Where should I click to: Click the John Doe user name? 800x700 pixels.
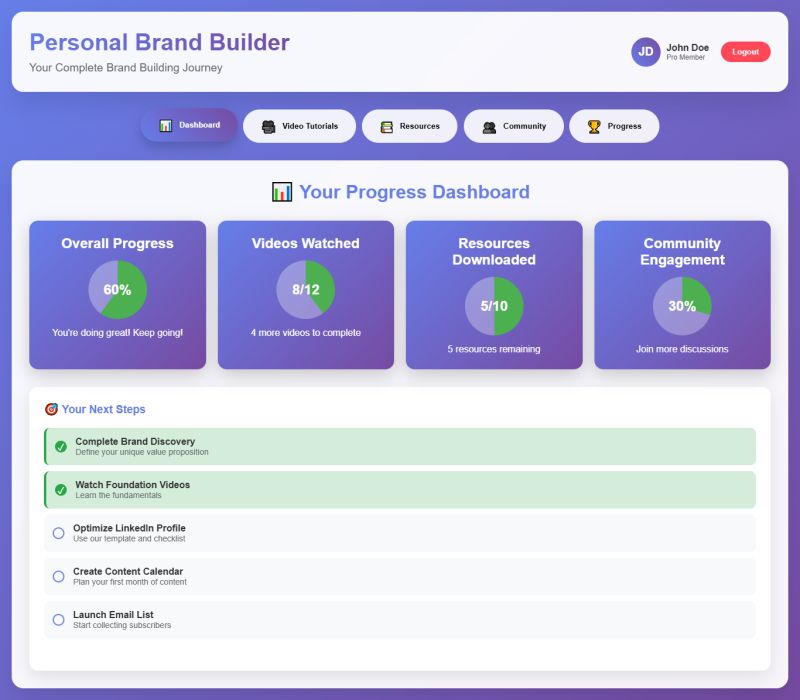pos(687,47)
